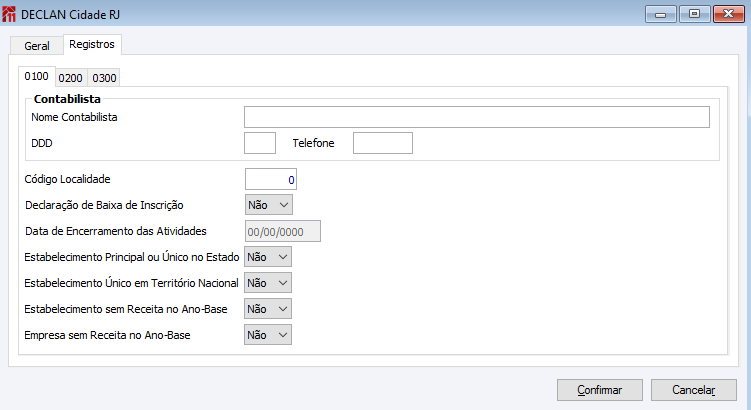The width and height of the screenshot is (751, 410).
Task: Click the DDD input box
Action: coord(260,143)
